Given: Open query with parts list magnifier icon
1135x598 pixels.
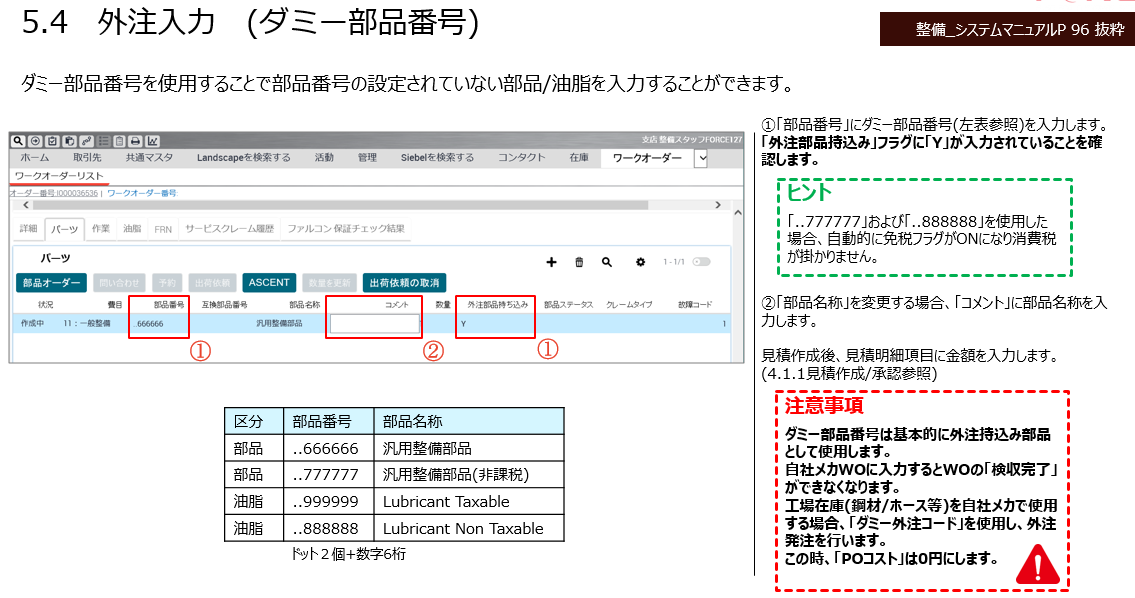Looking at the screenshot, I should (607, 262).
